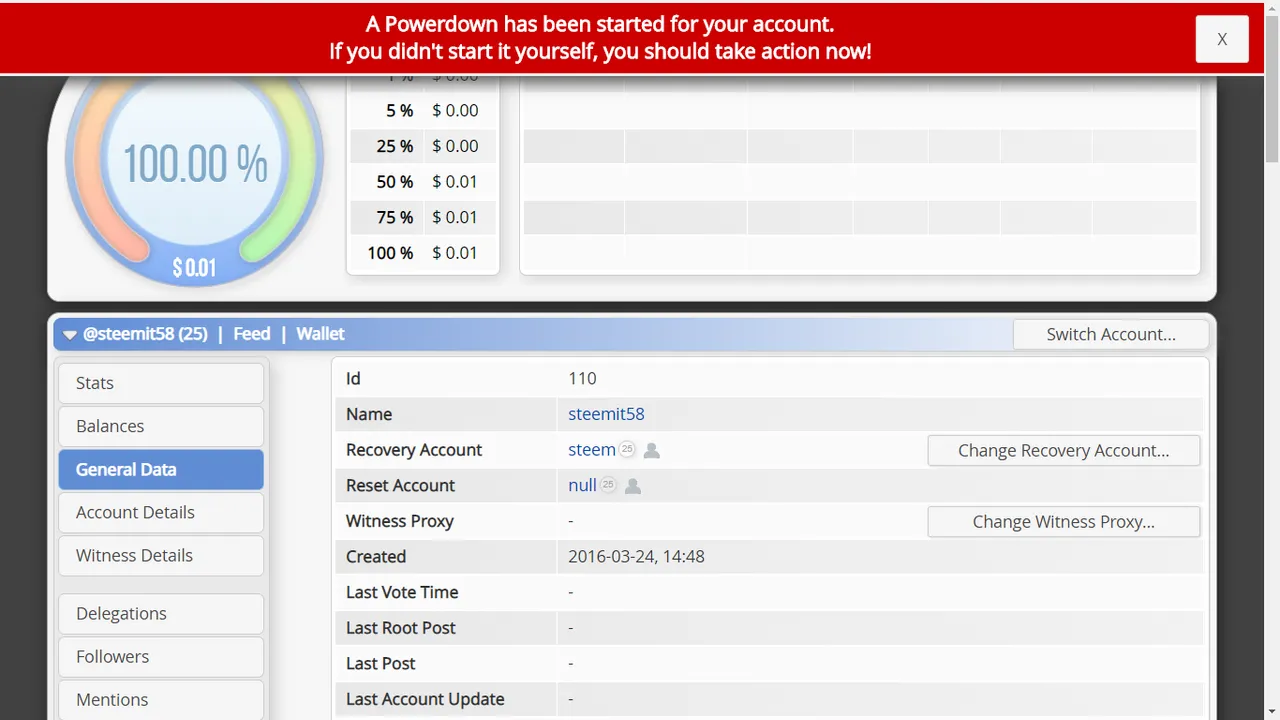Click the reputation 25 badge beside steem
This screenshot has height=720, width=1280.
627,449
